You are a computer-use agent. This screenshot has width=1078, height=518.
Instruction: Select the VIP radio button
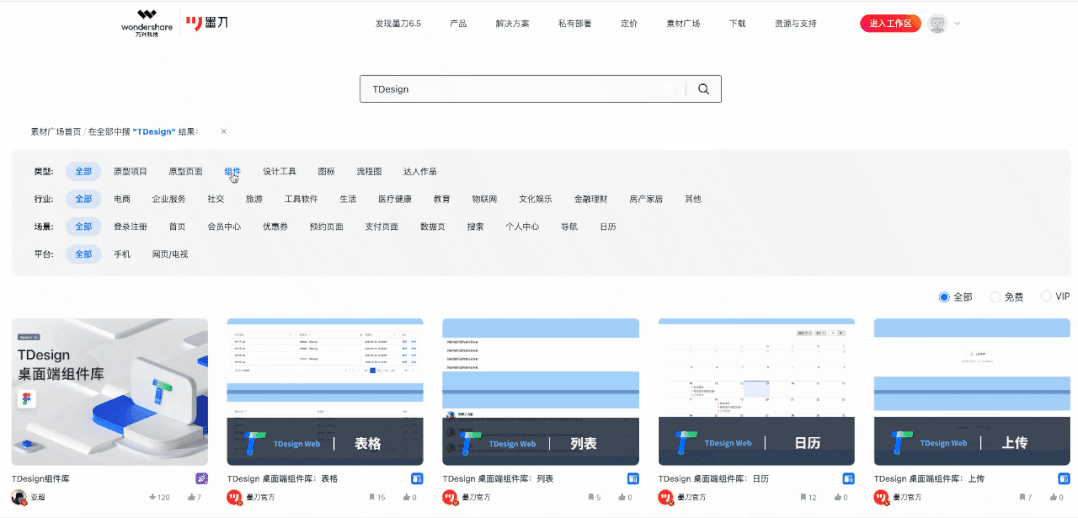point(1046,296)
